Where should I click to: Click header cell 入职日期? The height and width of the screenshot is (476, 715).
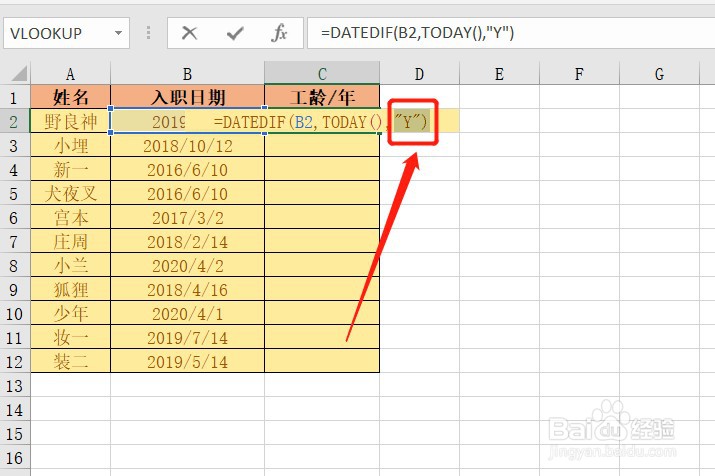pyautogui.click(x=187, y=97)
